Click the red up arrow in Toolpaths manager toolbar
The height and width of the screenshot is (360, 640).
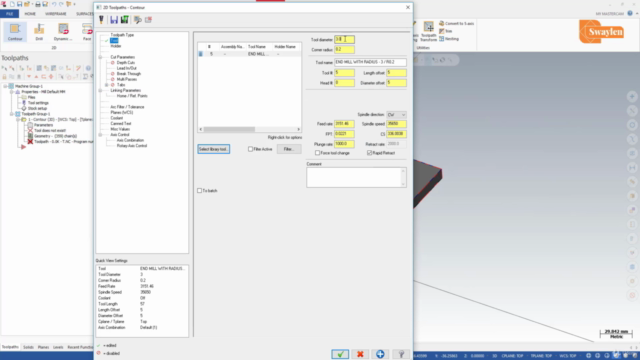pyautogui.click(x=36, y=76)
